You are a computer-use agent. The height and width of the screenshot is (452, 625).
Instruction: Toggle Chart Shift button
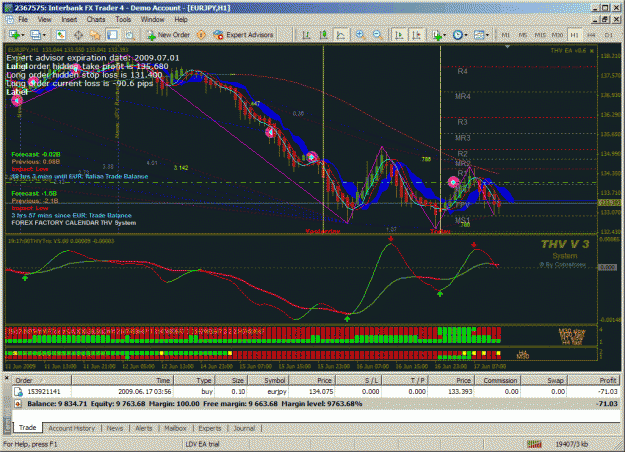(x=416, y=35)
